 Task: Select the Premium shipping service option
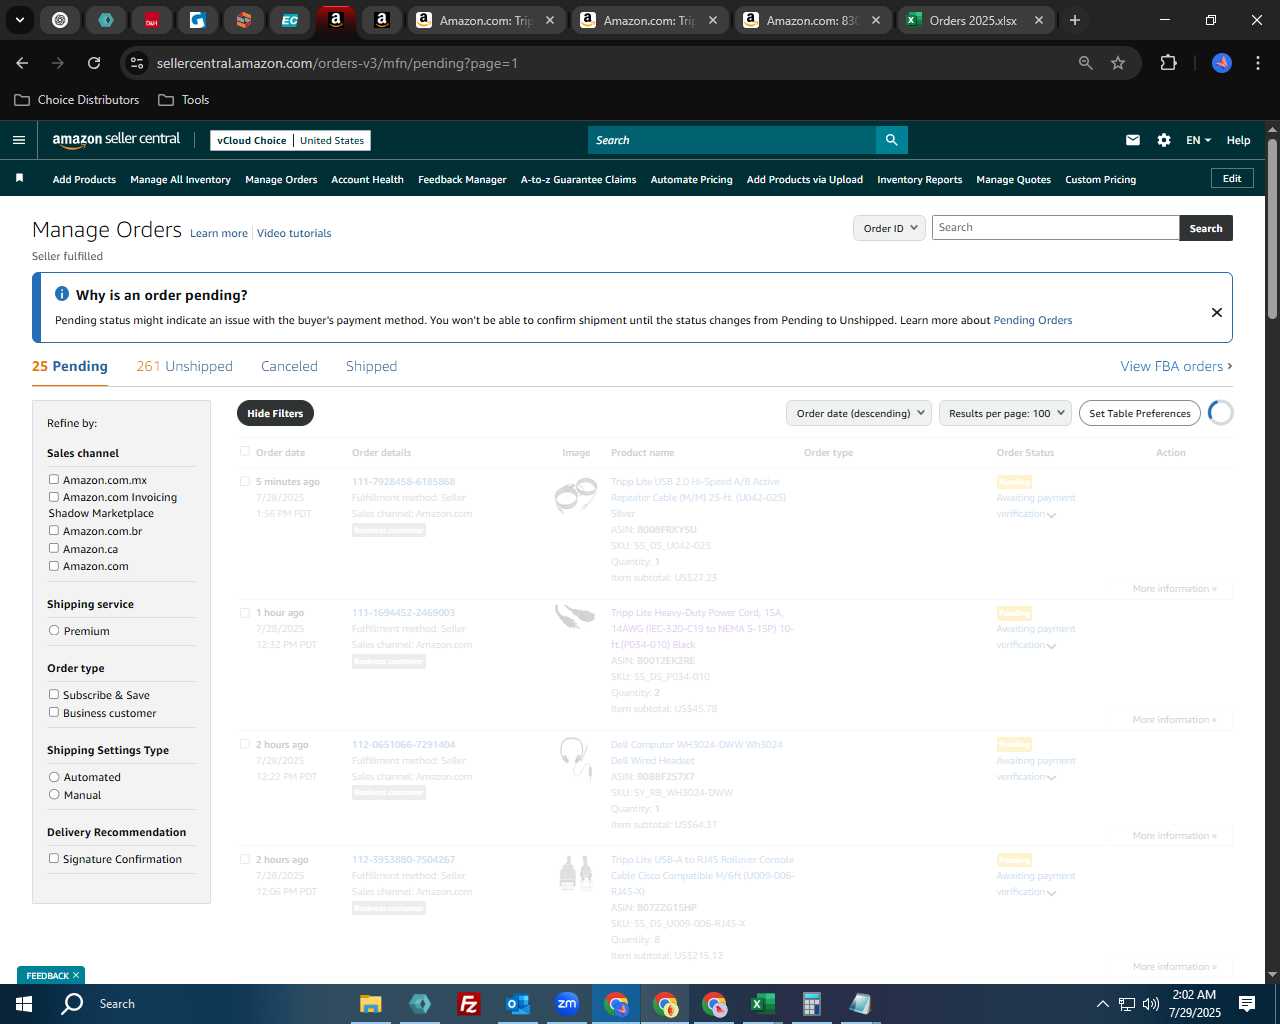[54, 630]
